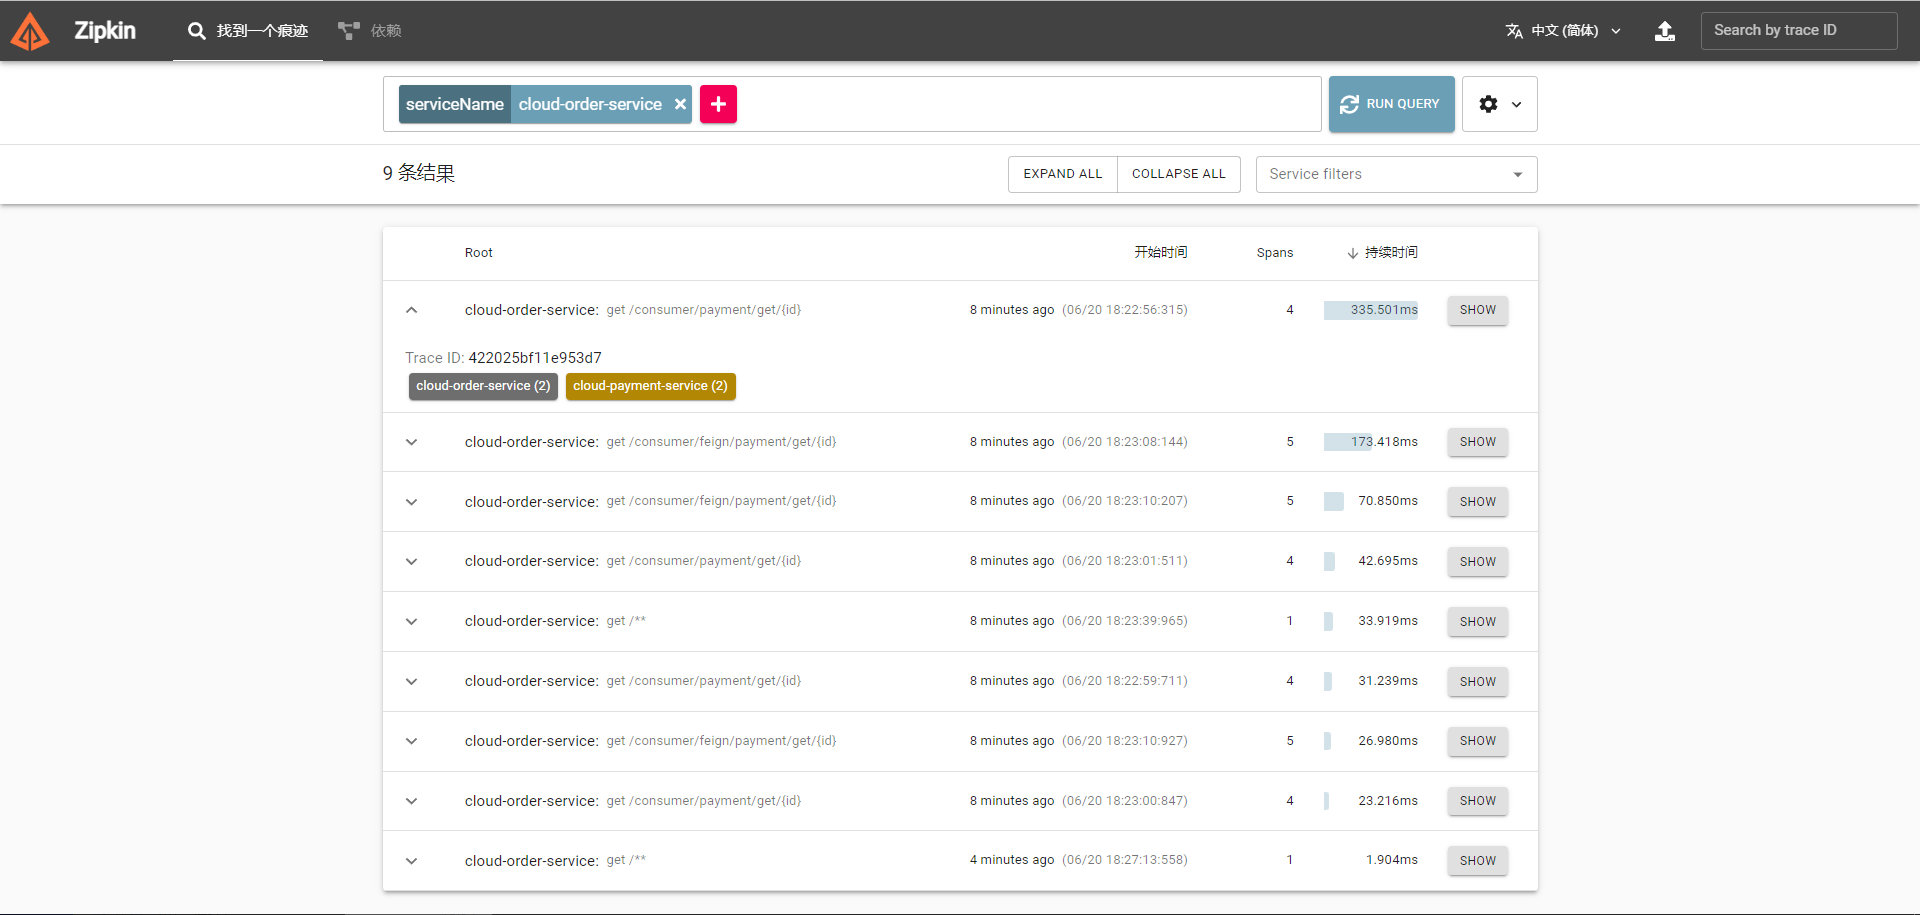
Task: Show the 23.216ms trace
Action: [x=1477, y=801]
